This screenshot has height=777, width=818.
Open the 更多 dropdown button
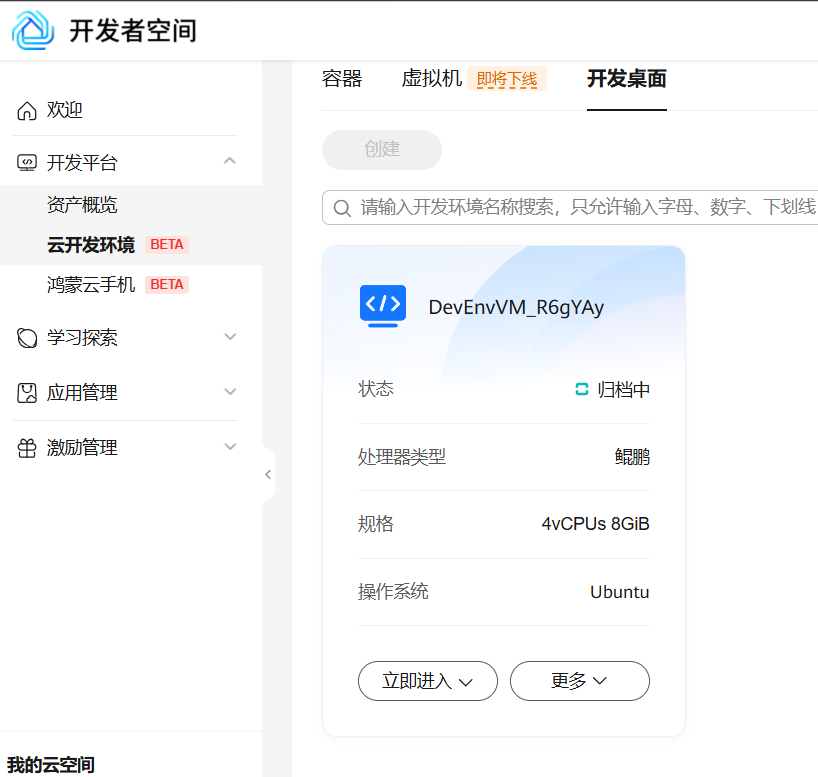click(x=580, y=681)
